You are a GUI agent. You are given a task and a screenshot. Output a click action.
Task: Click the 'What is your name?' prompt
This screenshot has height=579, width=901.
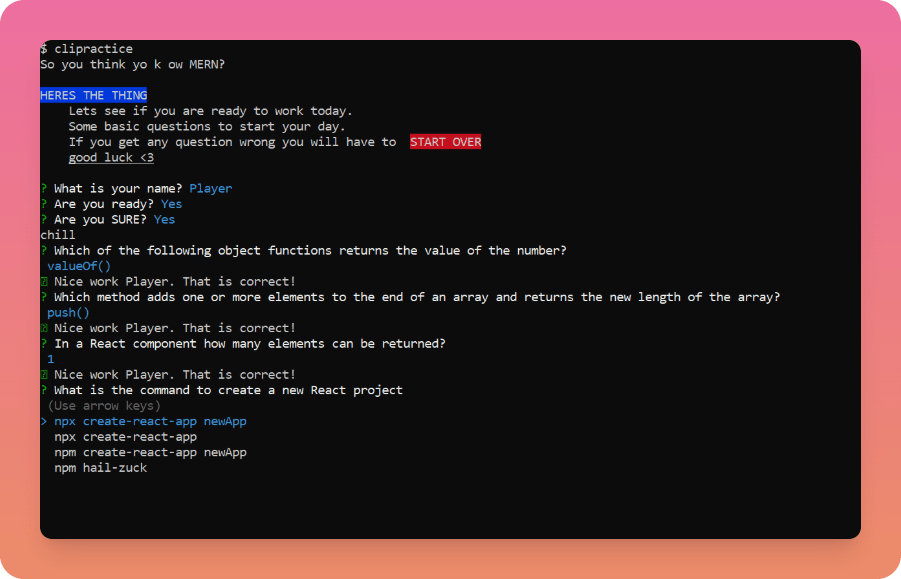point(118,188)
